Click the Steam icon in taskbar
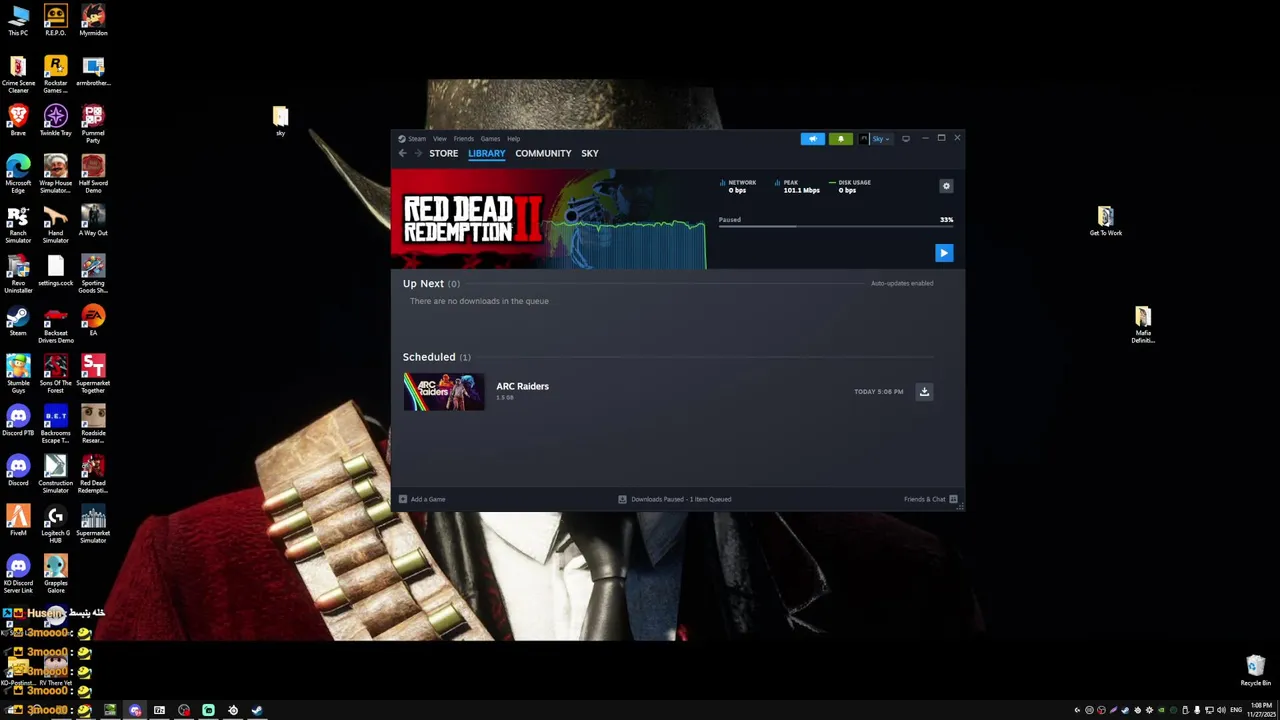The image size is (1280, 720). [257, 710]
